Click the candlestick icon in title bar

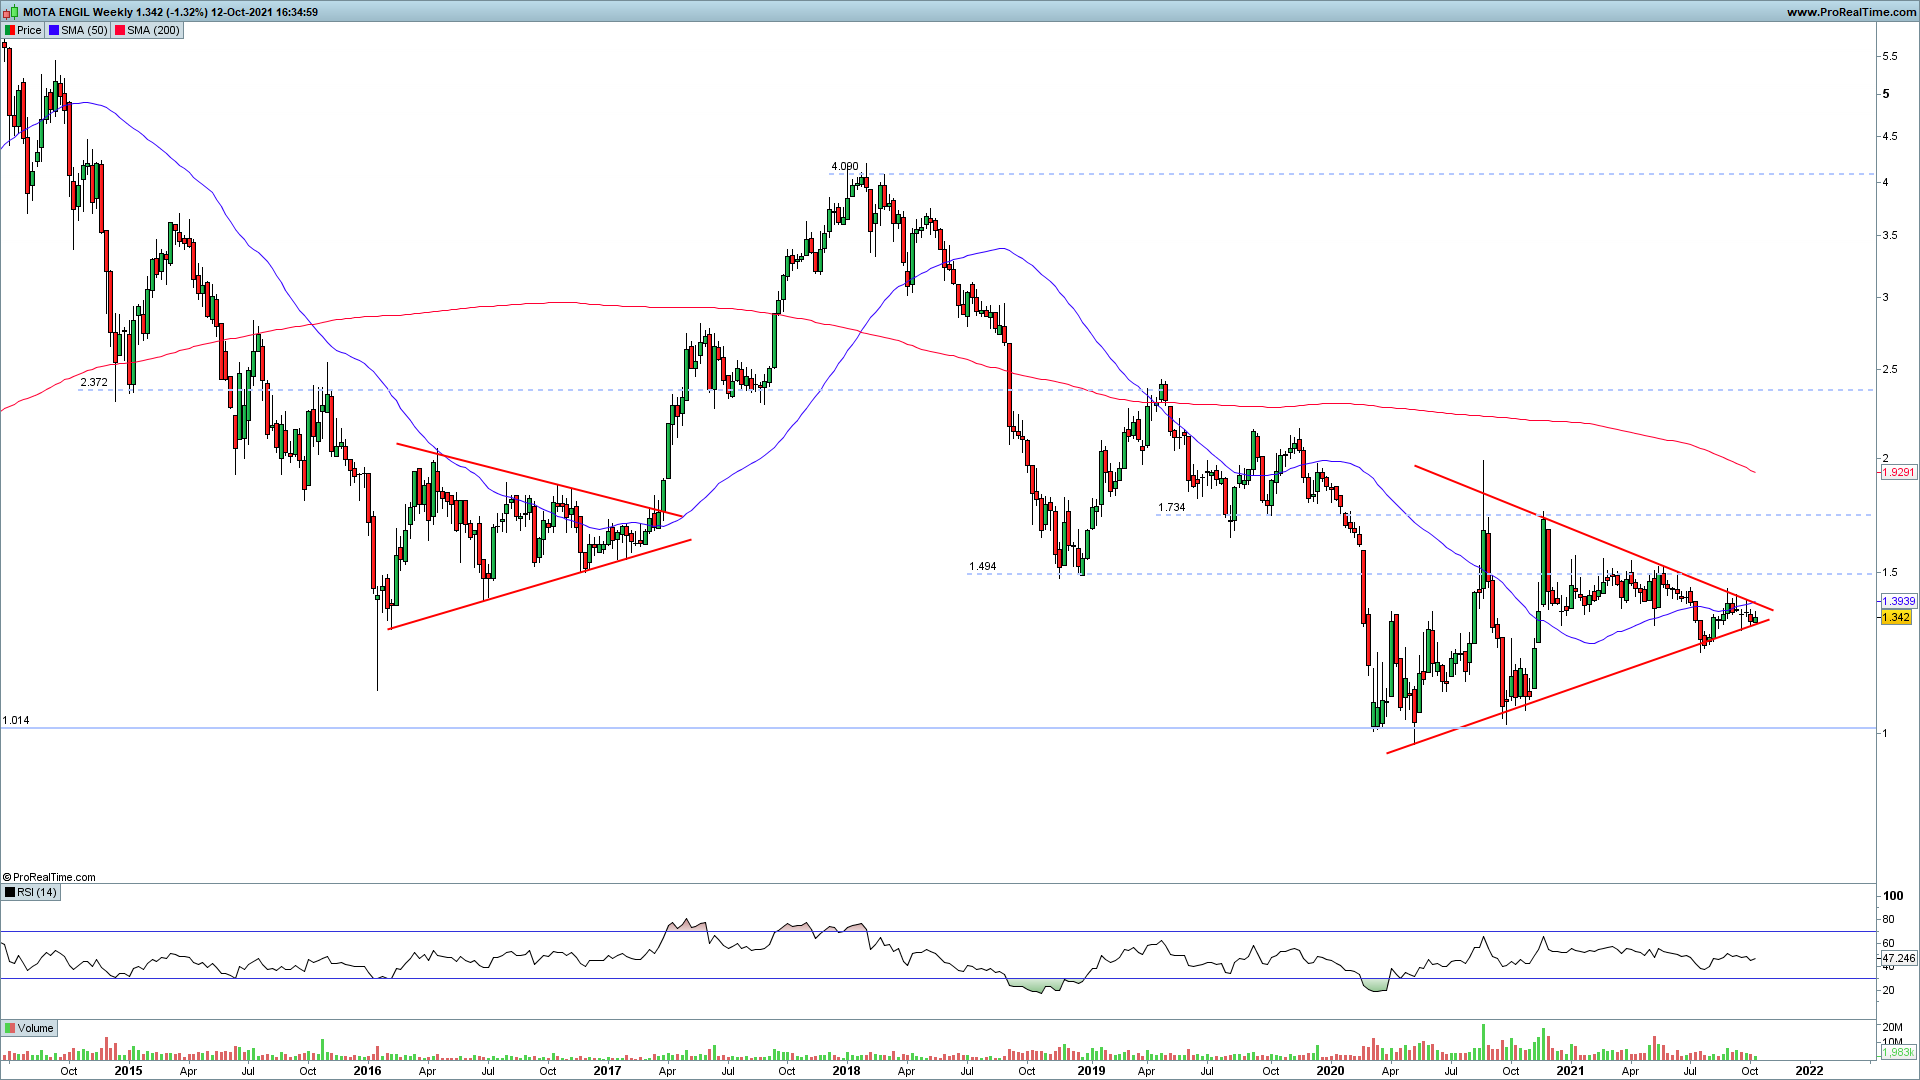pos(10,12)
